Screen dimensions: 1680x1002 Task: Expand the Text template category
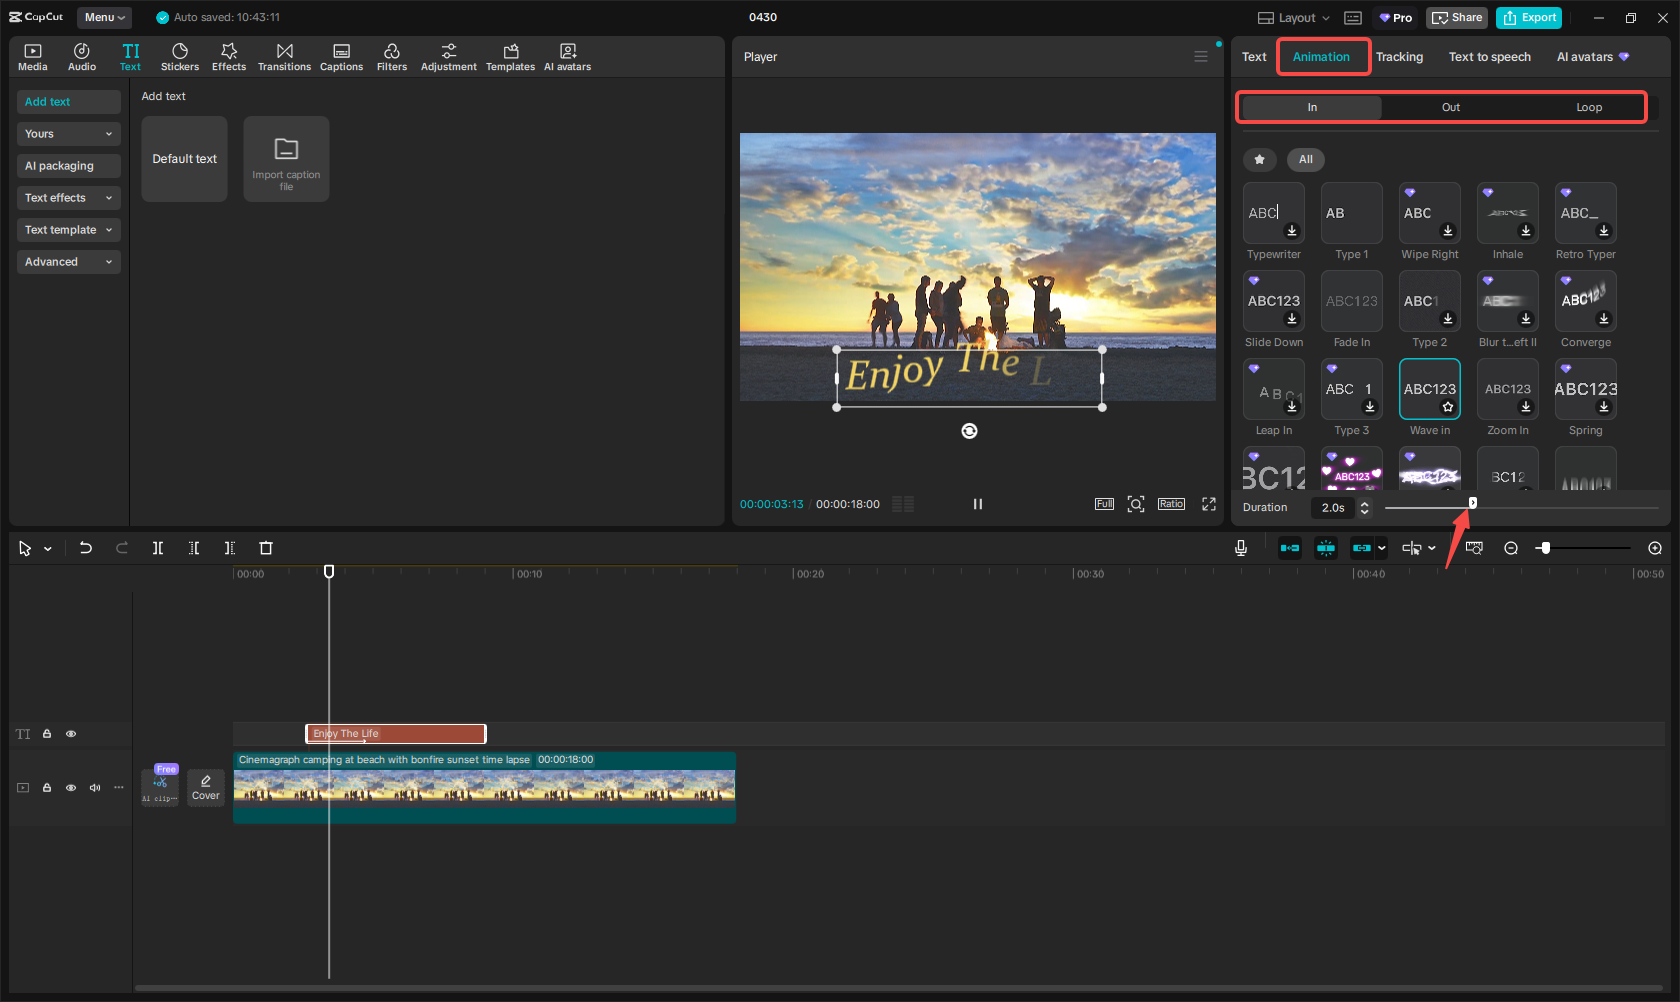tap(68, 230)
